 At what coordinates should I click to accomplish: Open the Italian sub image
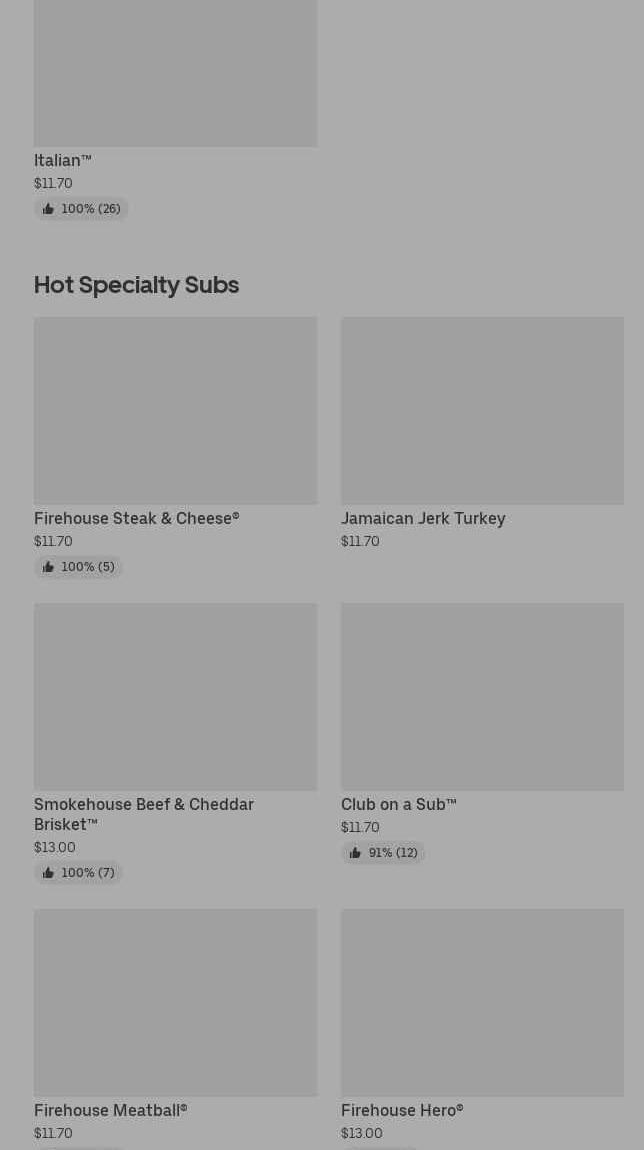(x=175, y=73)
